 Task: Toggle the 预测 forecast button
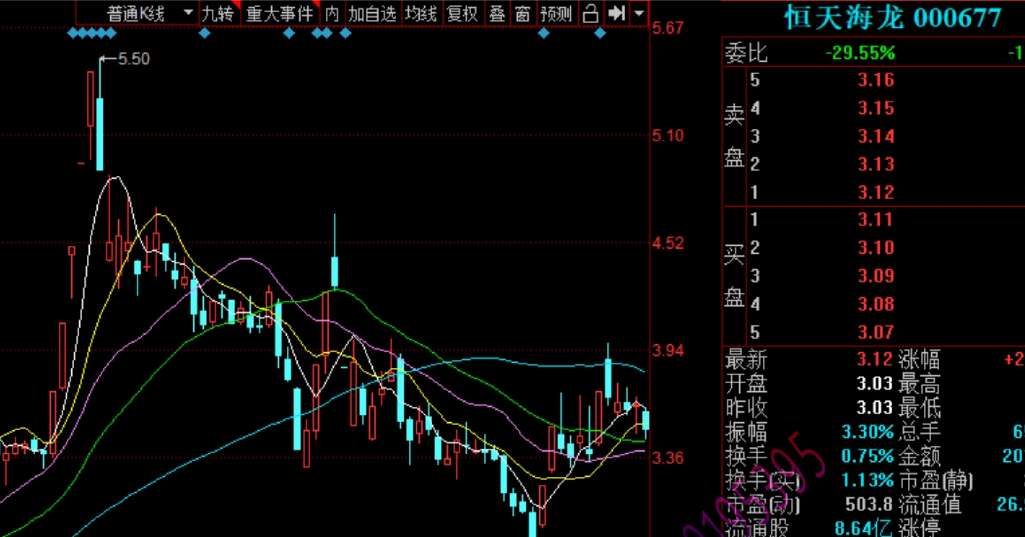coord(556,13)
